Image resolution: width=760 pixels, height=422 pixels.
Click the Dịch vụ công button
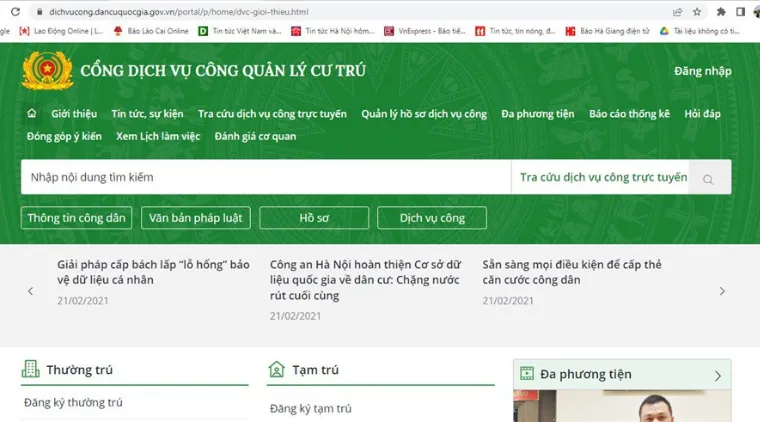pyautogui.click(x=432, y=218)
